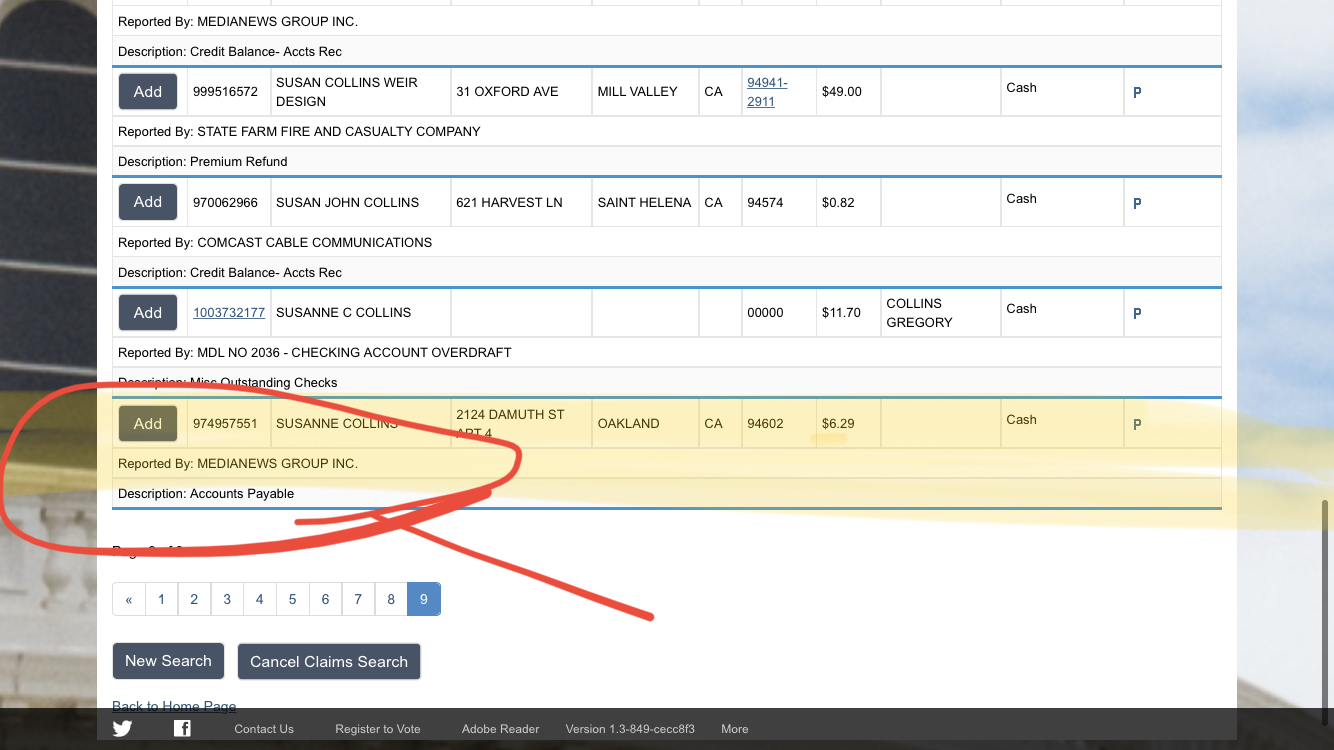The width and height of the screenshot is (1334, 750).
Task: Select co-owner COLLINS GREGORY cell
Action: pos(941,312)
